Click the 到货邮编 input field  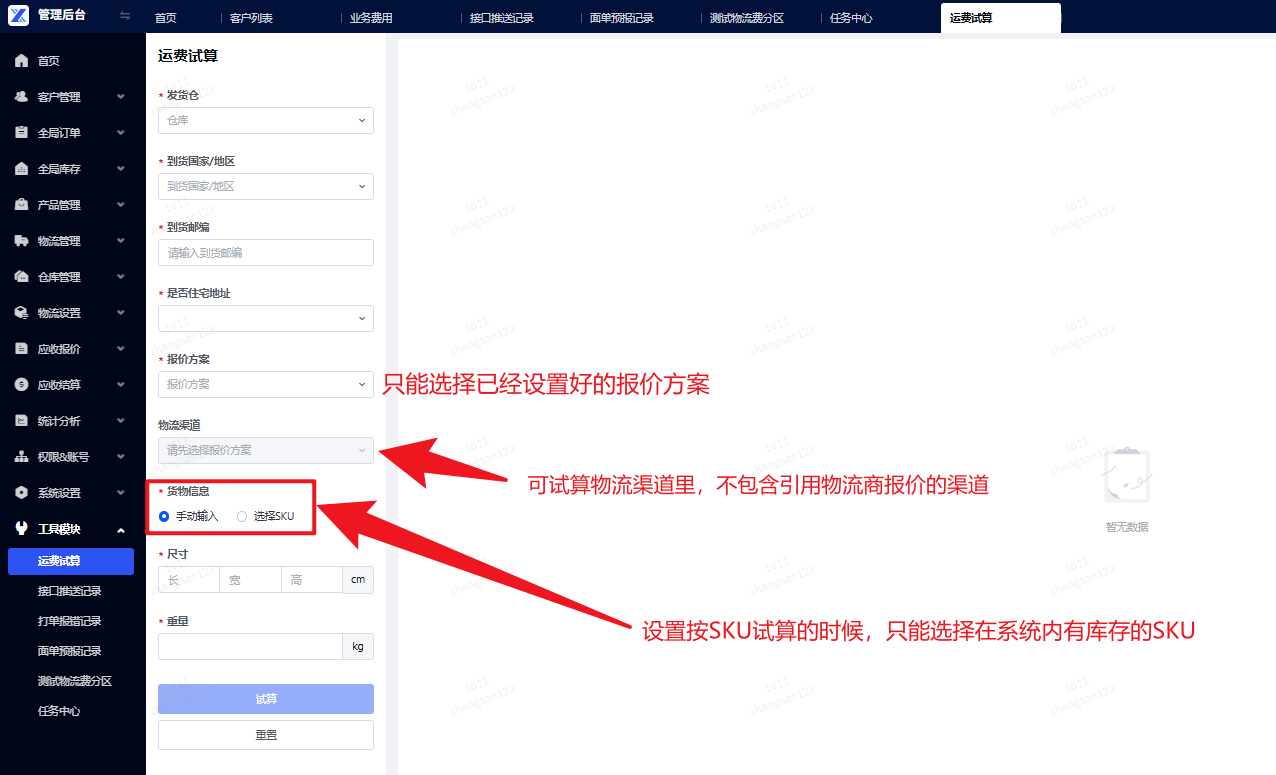pyautogui.click(x=266, y=252)
